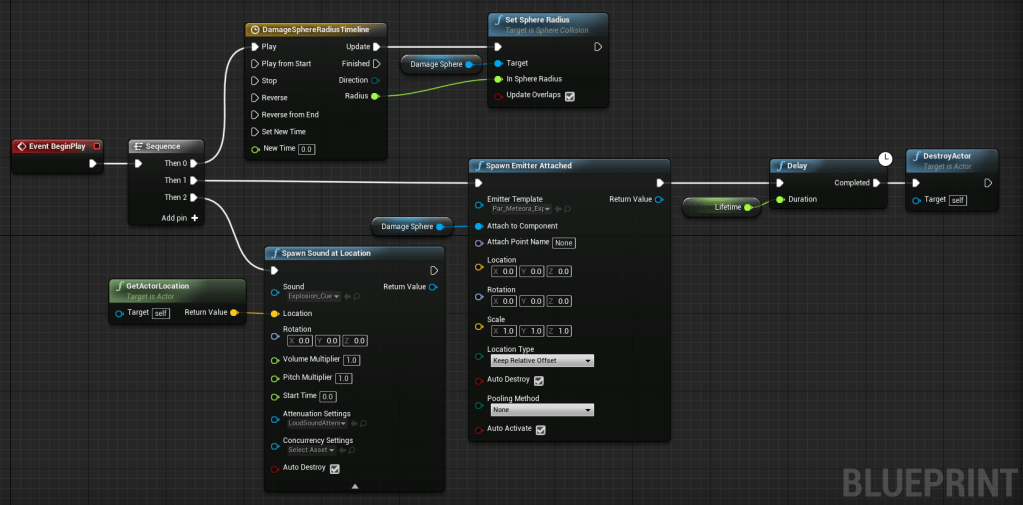Image resolution: width=1023 pixels, height=505 pixels.
Task: Click the Then 1 execution pin on Sequence
Action: pyautogui.click(x=194, y=180)
